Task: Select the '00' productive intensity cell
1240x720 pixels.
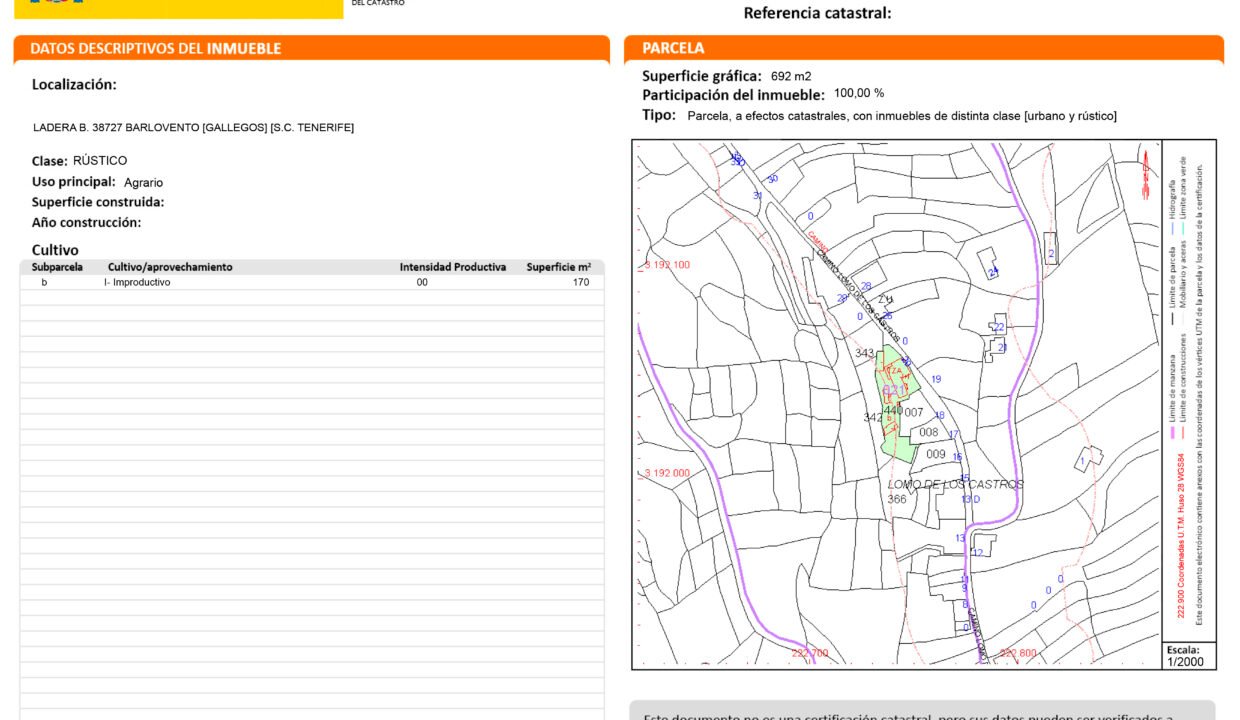Action: [422, 283]
